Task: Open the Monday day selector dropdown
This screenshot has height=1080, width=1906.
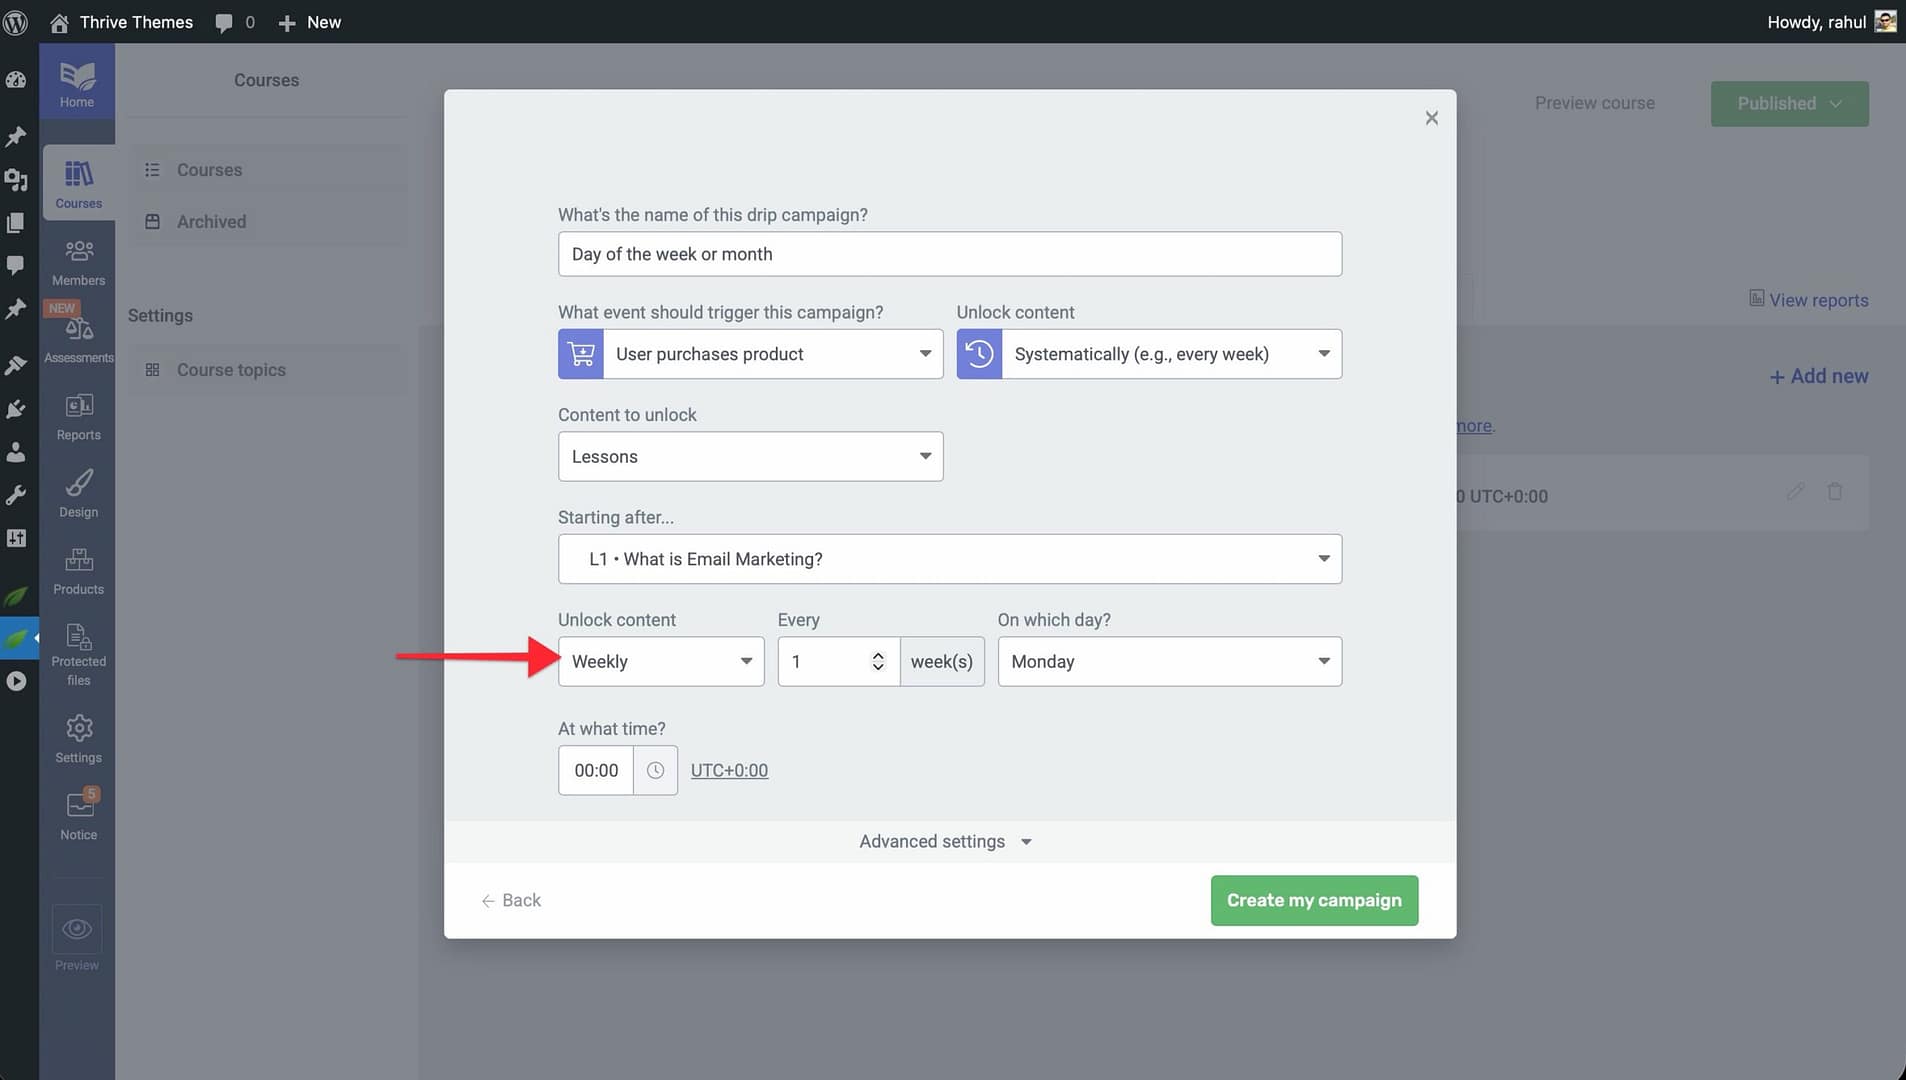Action: (1169, 662)
